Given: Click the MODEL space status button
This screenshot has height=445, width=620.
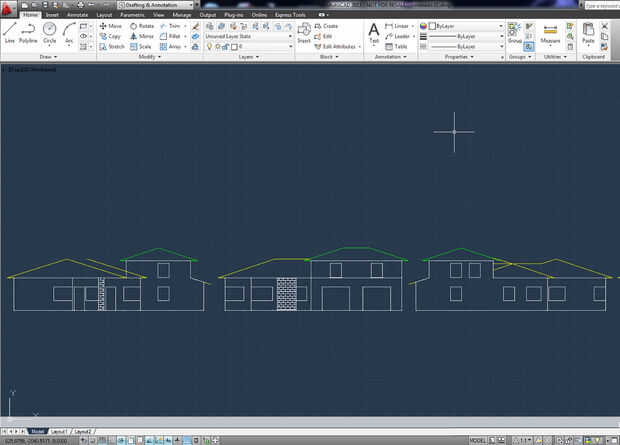Looking at the screenshot, I should [478, 440].
